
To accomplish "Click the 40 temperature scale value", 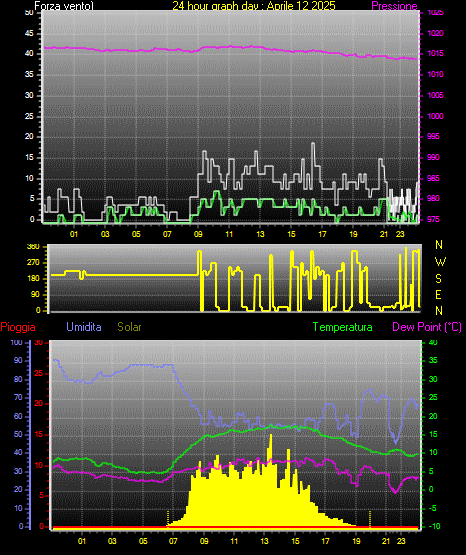I will [433, 342].
